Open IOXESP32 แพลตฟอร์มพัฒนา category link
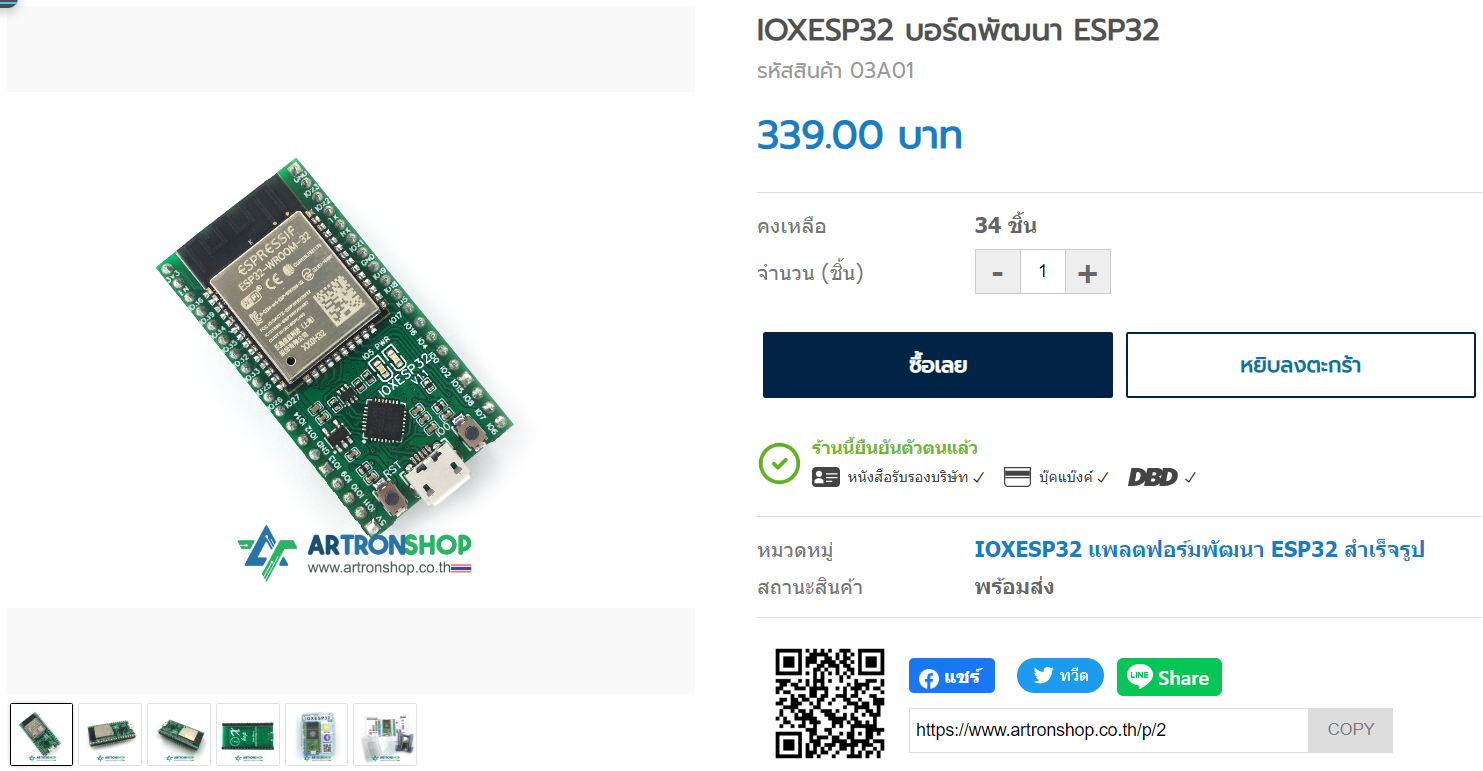The image size is (1483, 771). pyautogui.click(x=1199, y=549)
